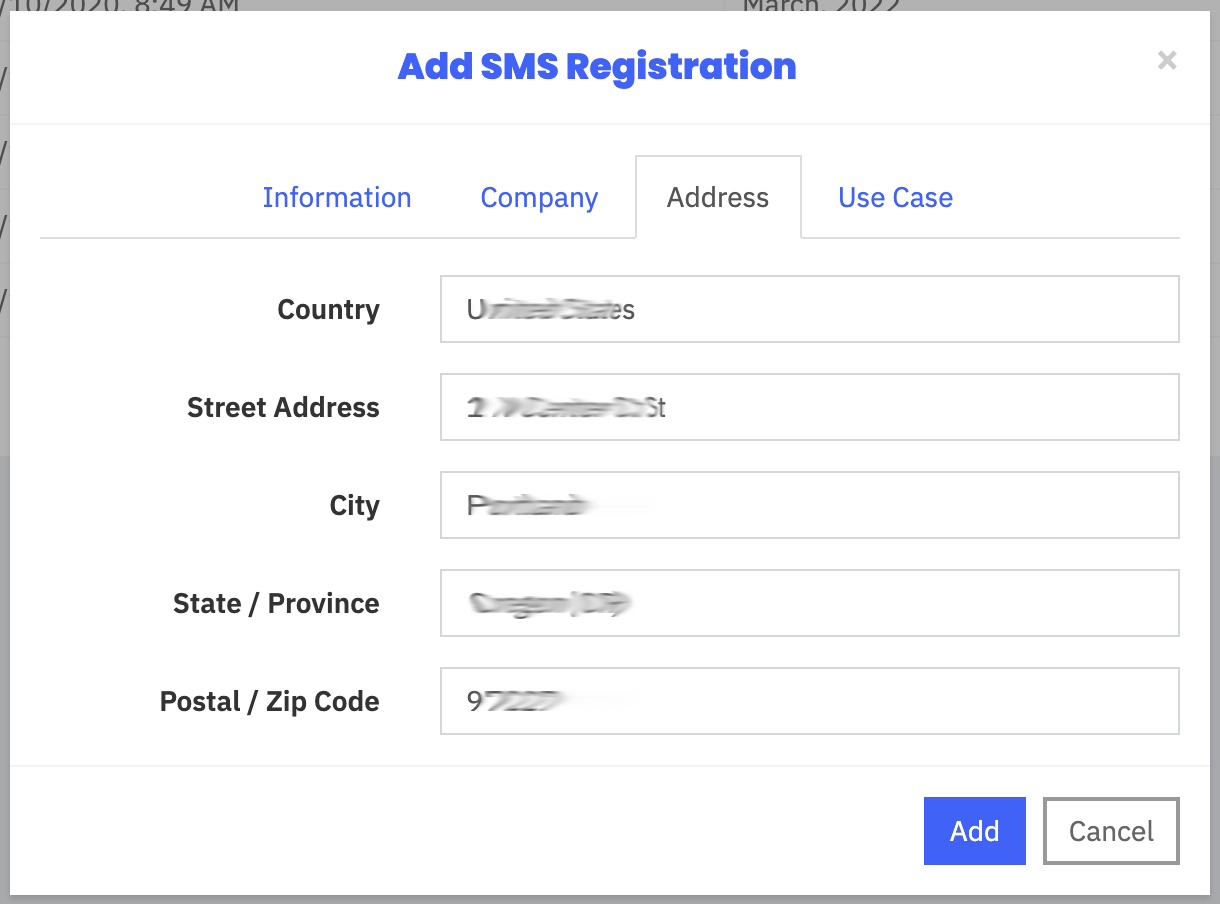Click the Add SMS Registration heading
Viewport: 1220px width, 904px height.
[x=597, y=67]
